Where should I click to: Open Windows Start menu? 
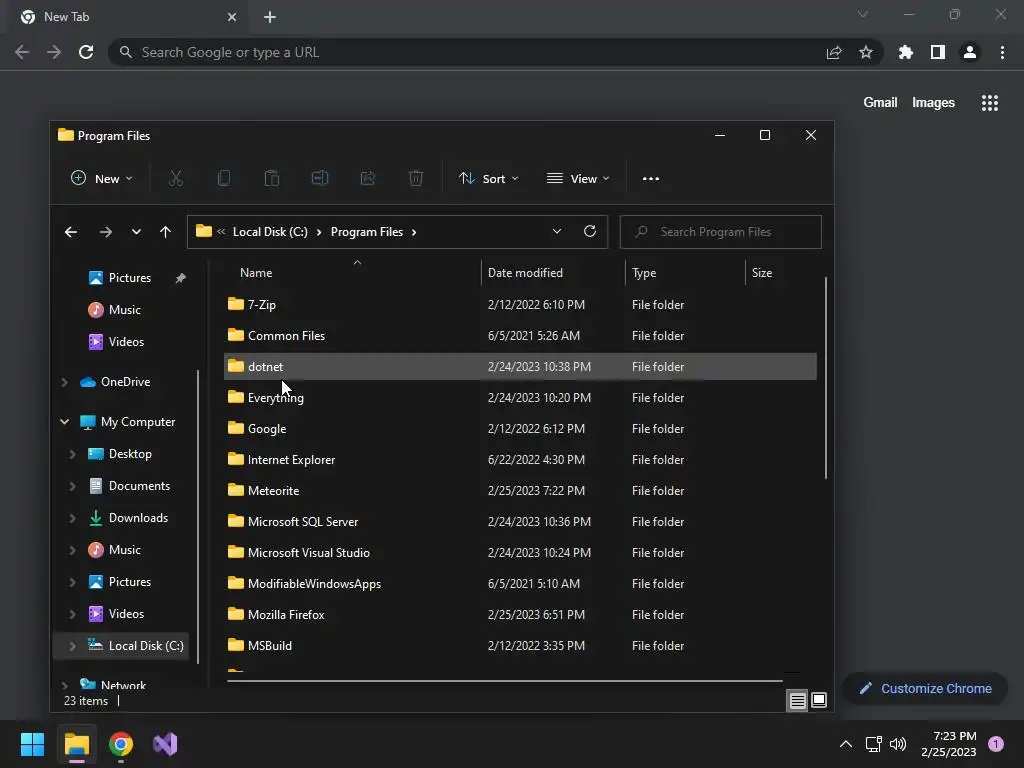pos(32,744)
